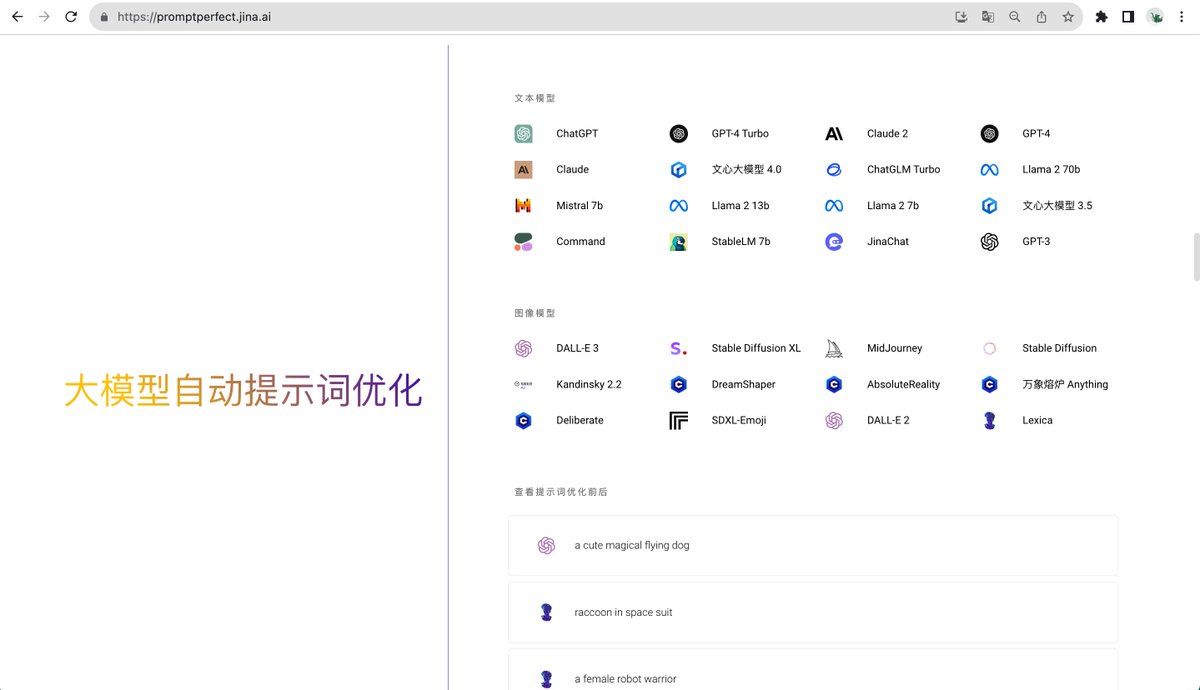View the site information lock icon

point(105,17)
